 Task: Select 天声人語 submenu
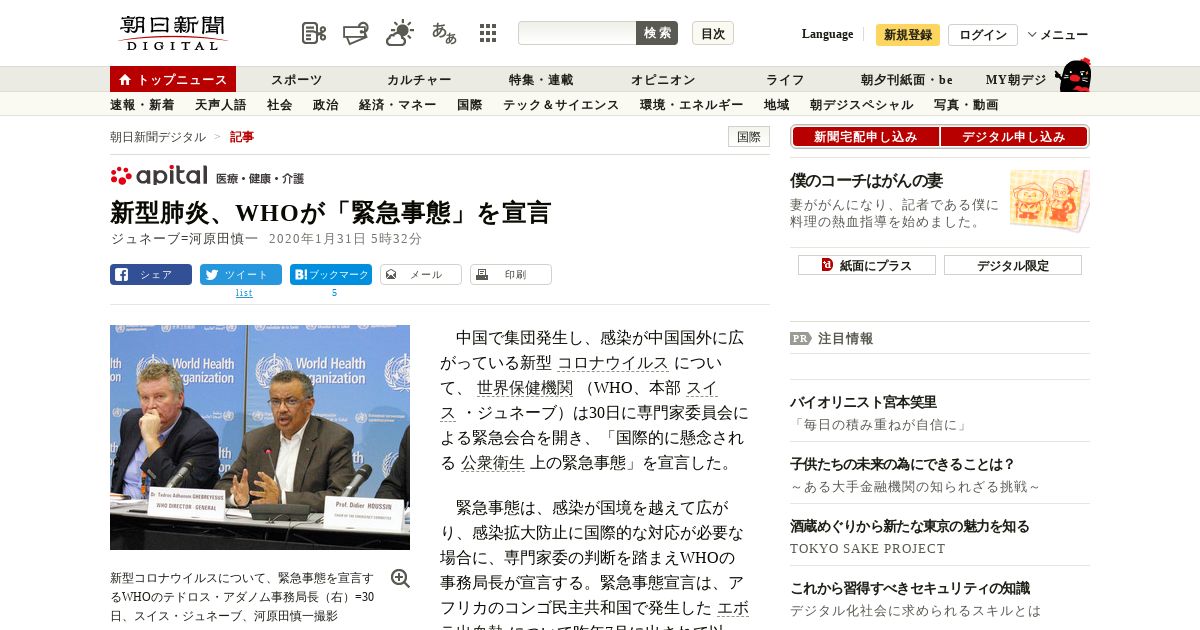[x=220, y=104]
